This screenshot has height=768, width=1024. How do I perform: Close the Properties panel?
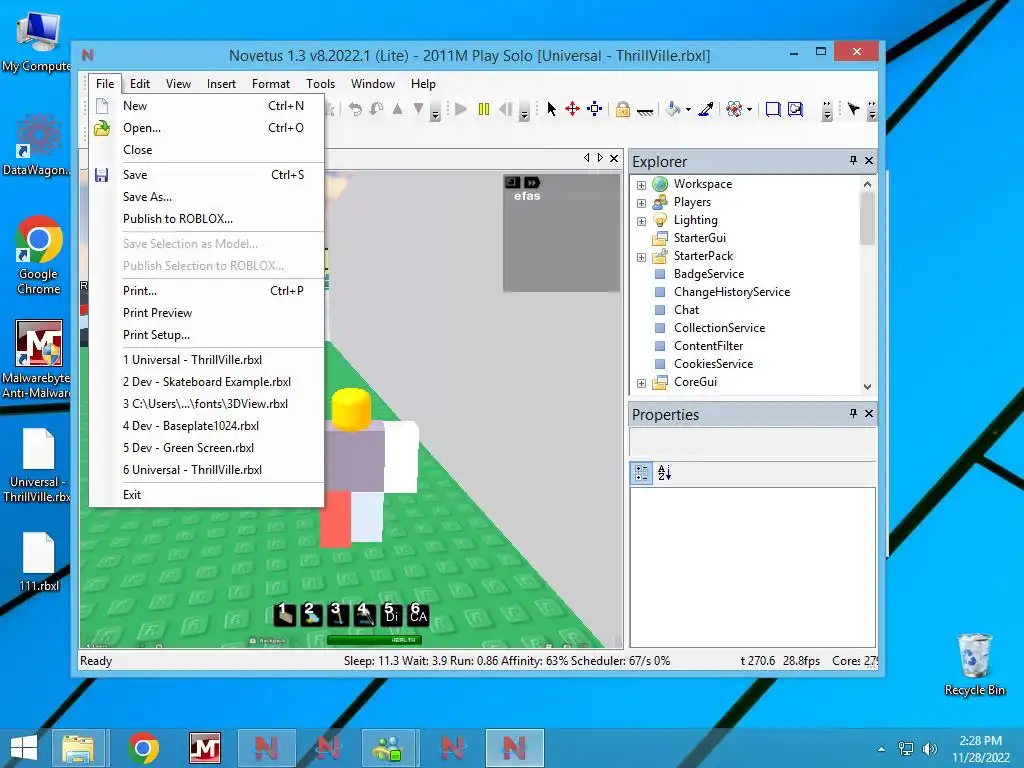pyautogui.click(x=869, y=413)
